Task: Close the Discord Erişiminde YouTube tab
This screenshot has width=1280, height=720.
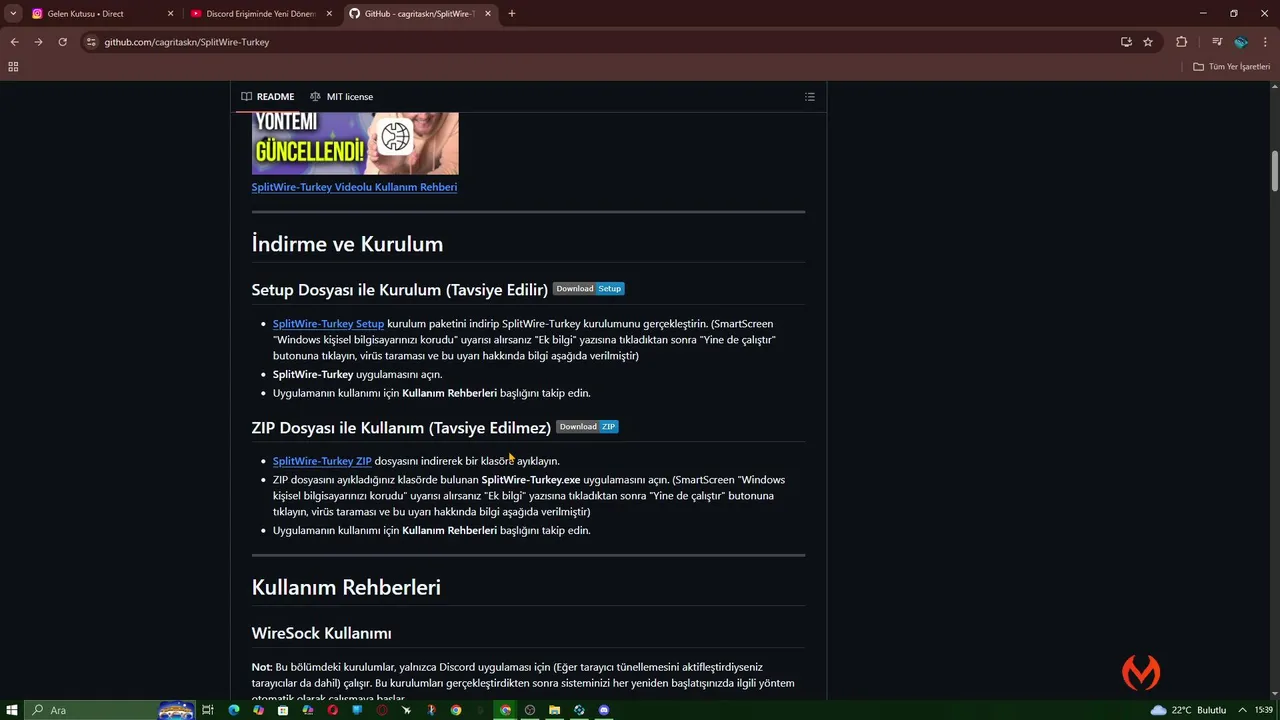Action: 329,14
